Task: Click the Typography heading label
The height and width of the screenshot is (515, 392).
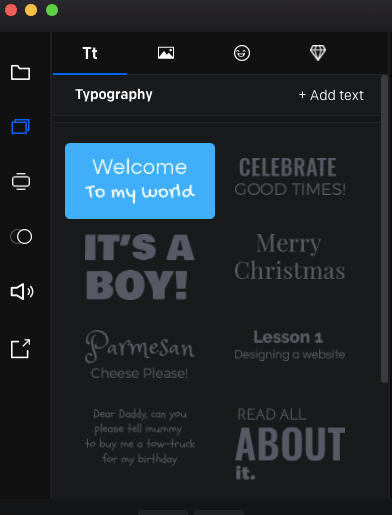Action: [x=114, y=95]
